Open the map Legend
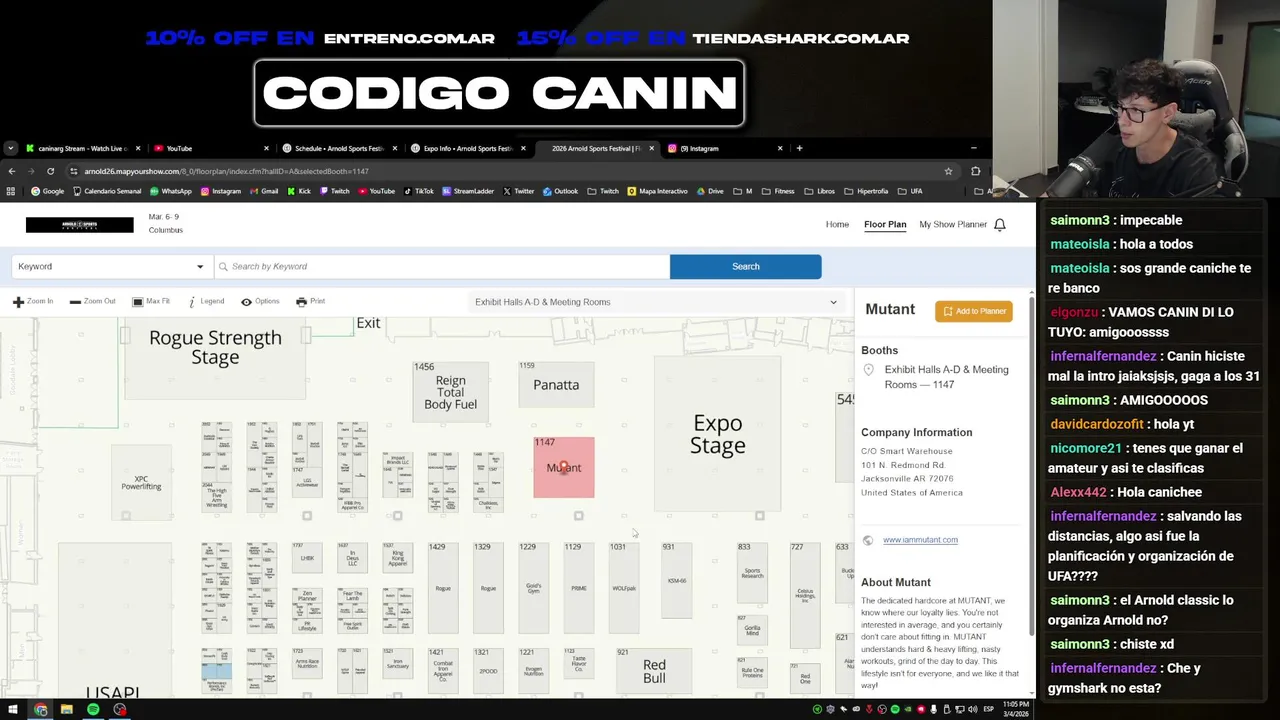Viewport: 1280px width, 720px height. point(205,301)
